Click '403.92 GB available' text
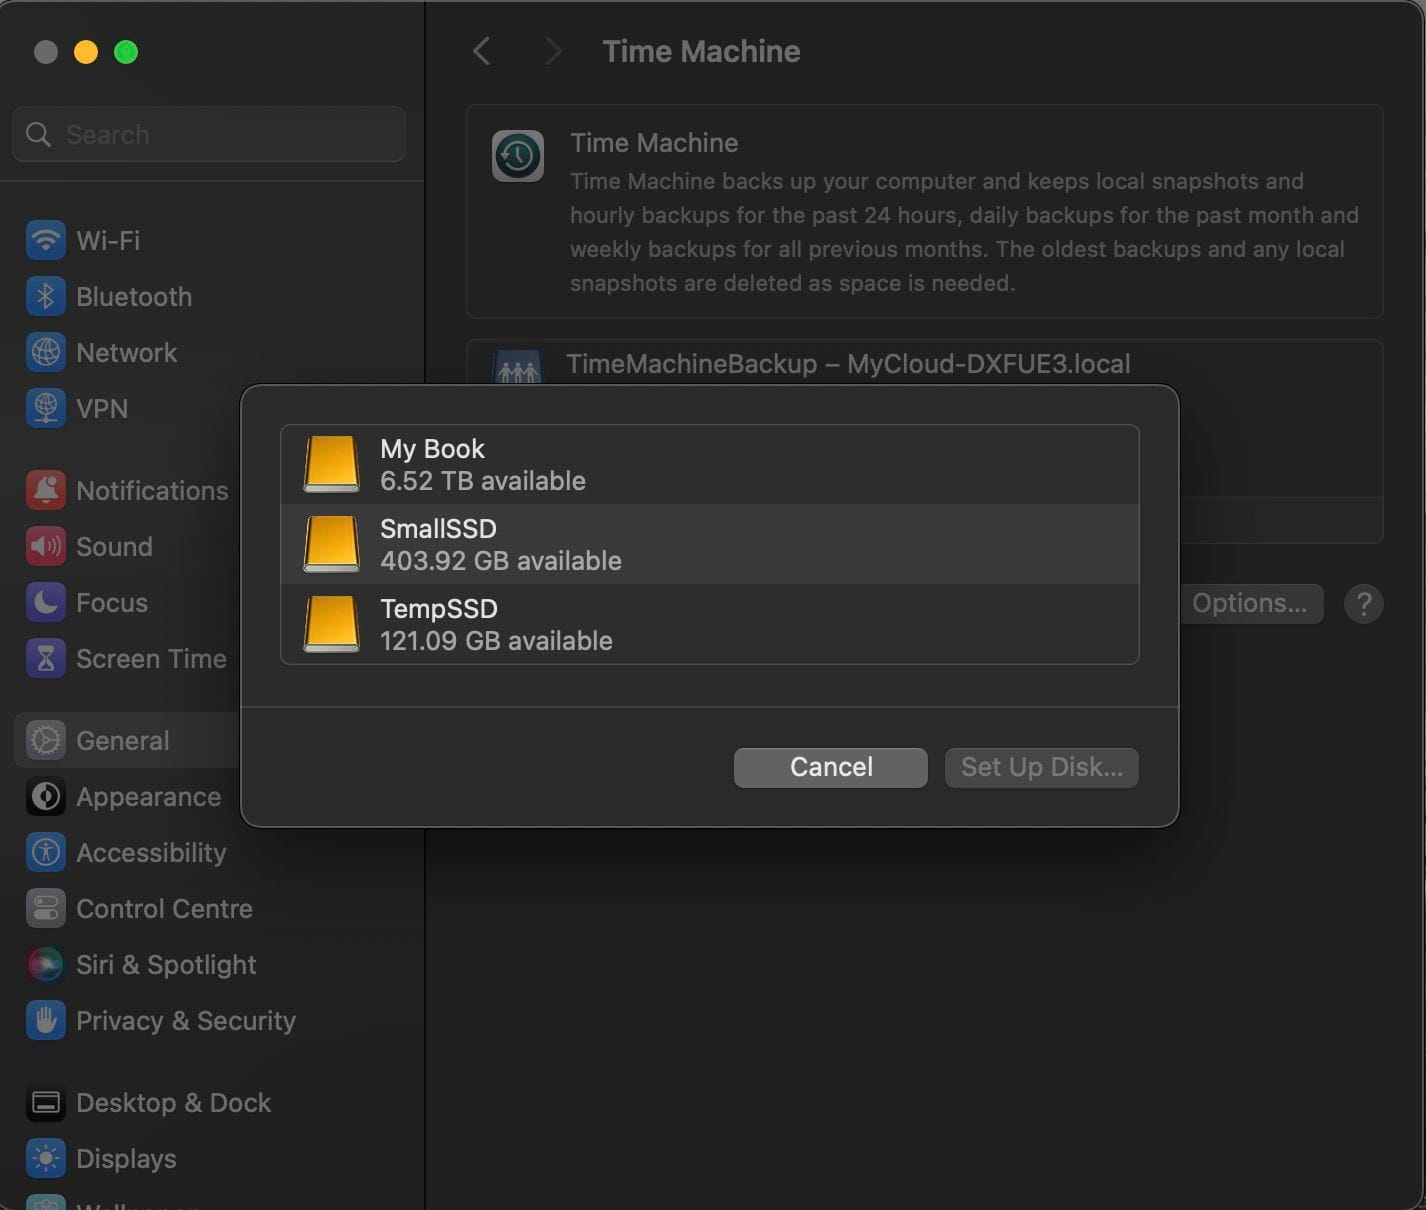Screen dimensions: 1426x1210 (501, 561)
